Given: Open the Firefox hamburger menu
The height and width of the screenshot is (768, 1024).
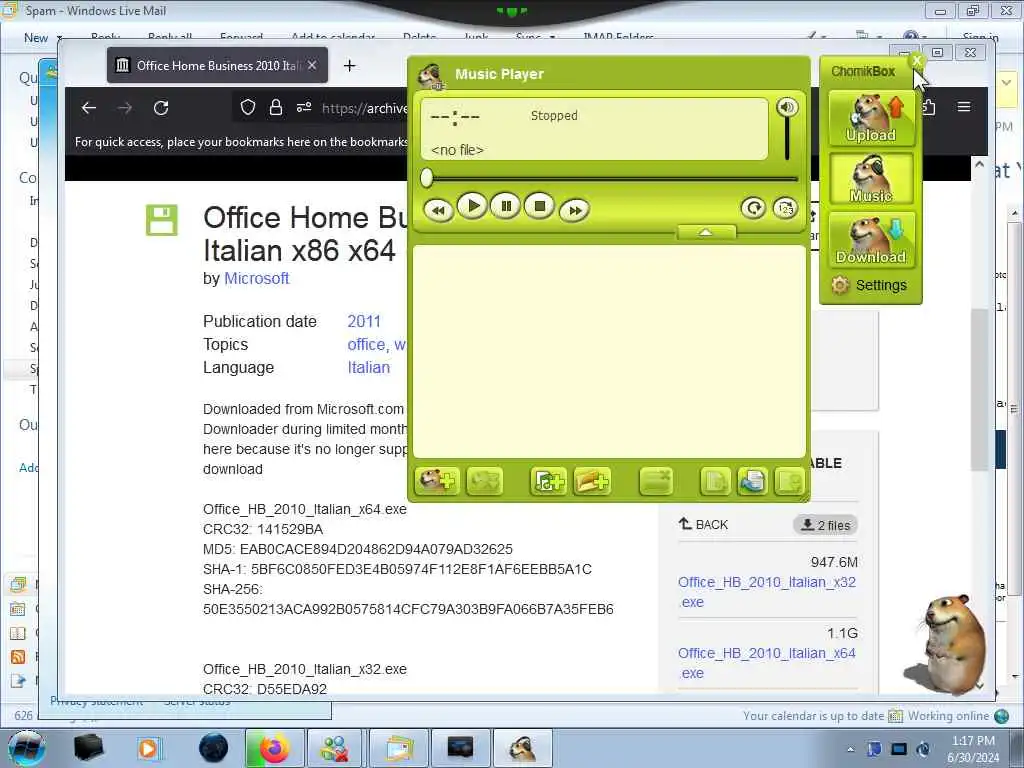Looking at the screenshot, I should 964,107.
